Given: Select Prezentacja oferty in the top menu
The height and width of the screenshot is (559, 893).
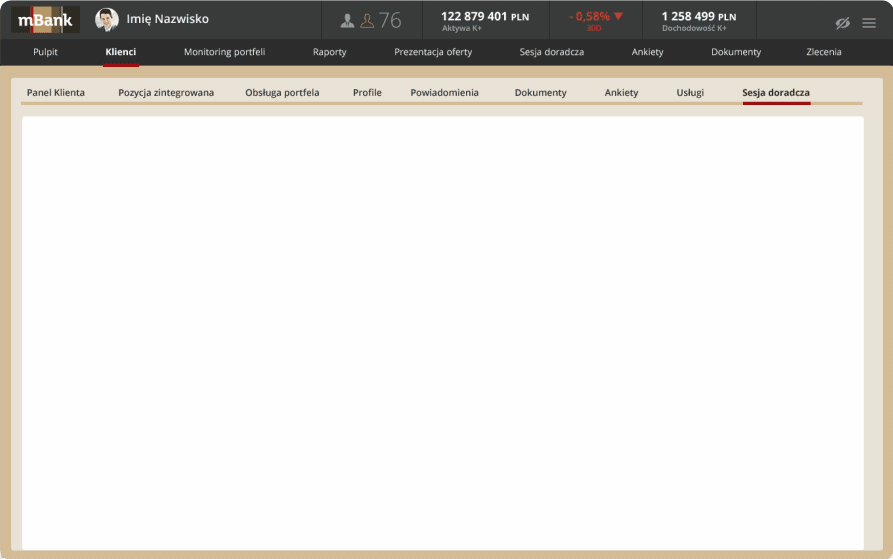Looking at the screenshot, I should [433, 52].
